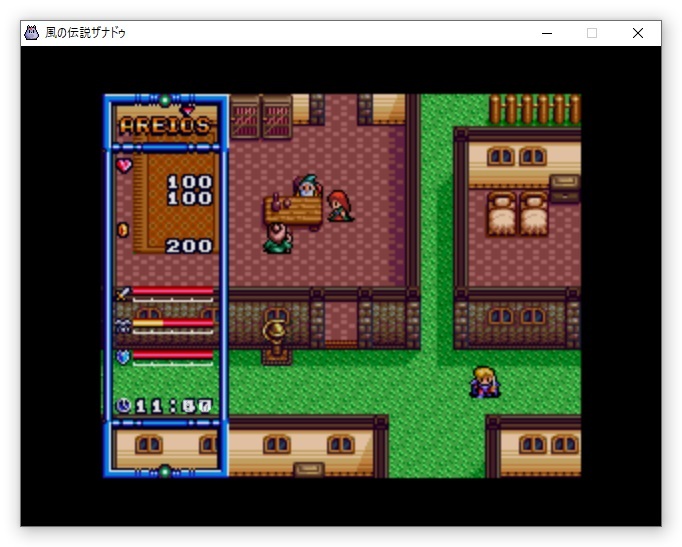Click the gold coin icon
Image resolution: width=682 pixels, height=547 pixels.
[123, 229]
